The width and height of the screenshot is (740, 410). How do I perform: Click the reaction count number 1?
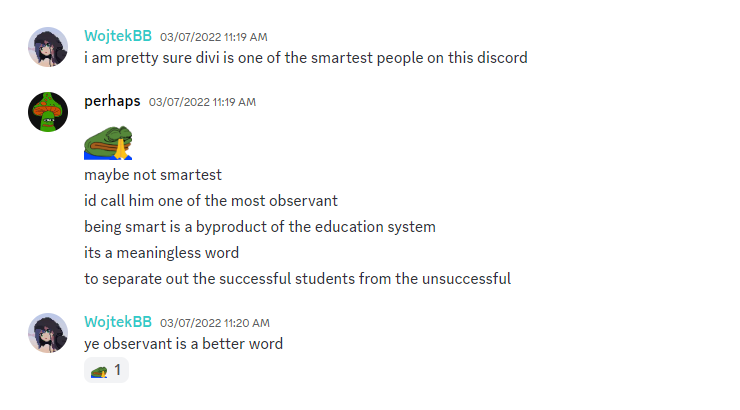coord(118,371)
